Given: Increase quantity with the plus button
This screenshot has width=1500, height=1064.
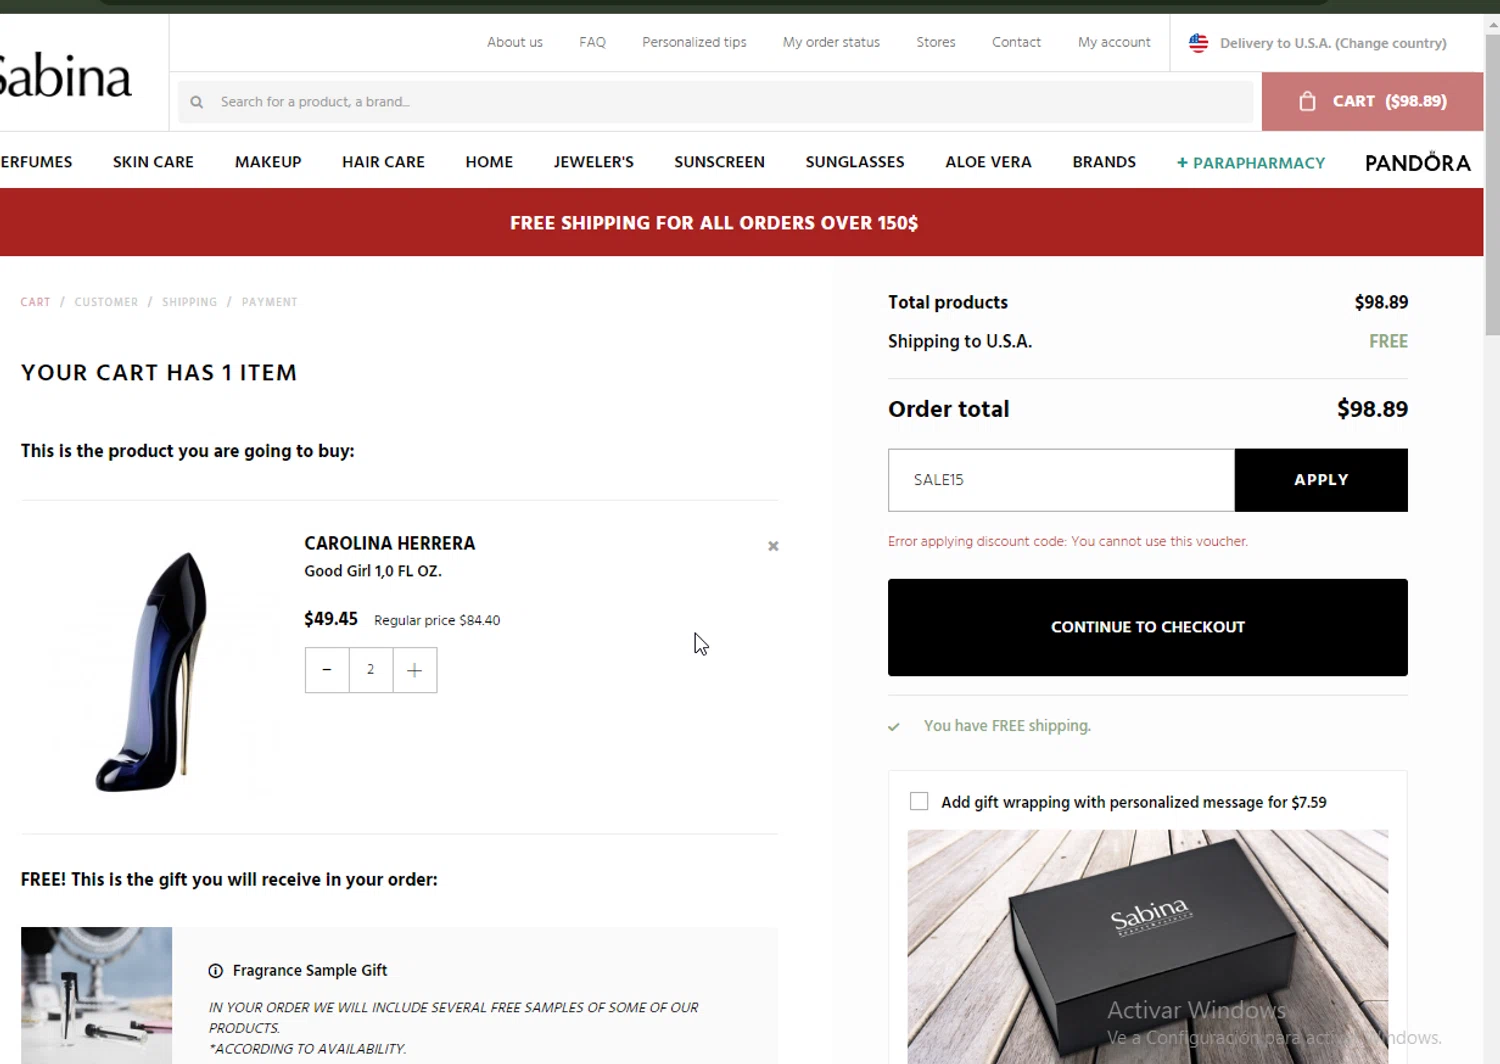Looking at the screenshot, I should [x=415, y=670].
